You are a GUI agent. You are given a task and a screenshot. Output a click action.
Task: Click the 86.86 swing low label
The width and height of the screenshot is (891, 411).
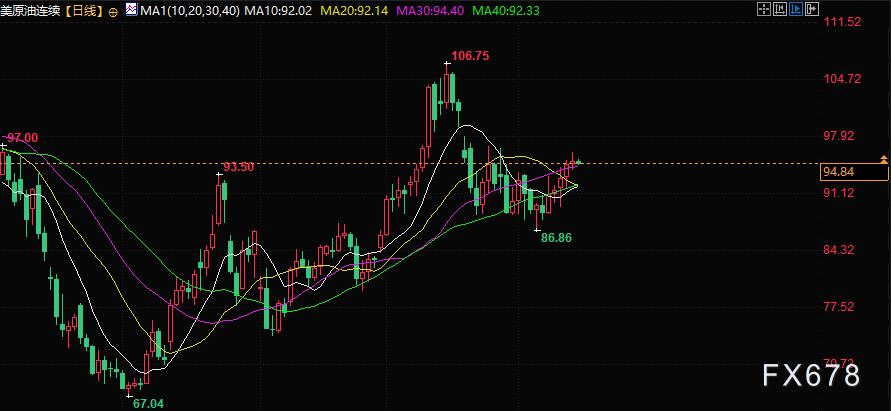click(x=556, y=238)
